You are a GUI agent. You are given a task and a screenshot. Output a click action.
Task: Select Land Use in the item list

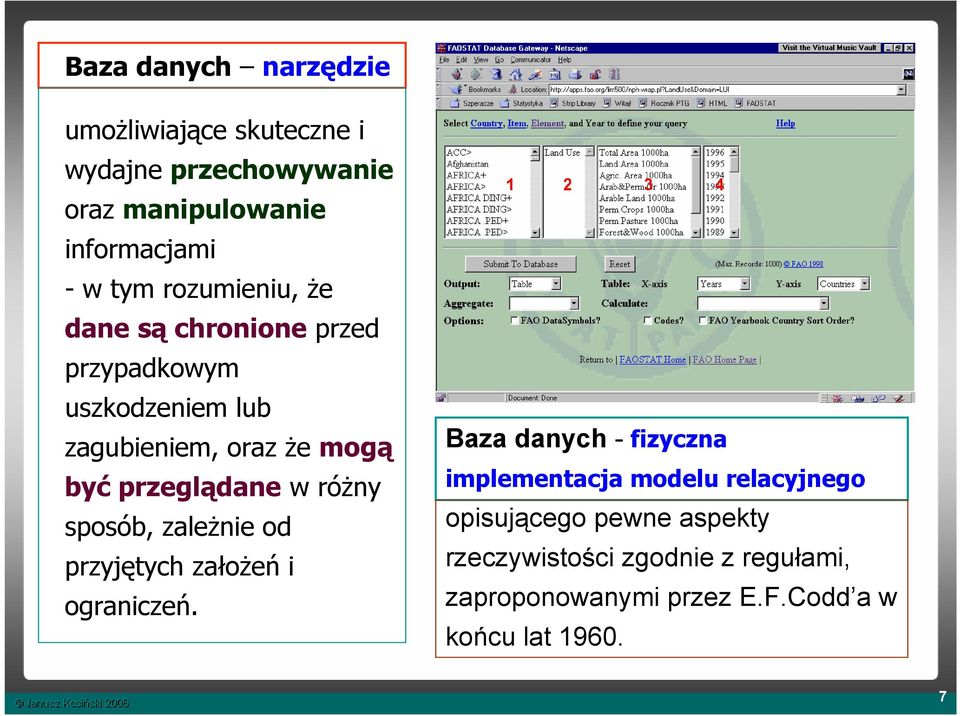click(x=563, y=153)
